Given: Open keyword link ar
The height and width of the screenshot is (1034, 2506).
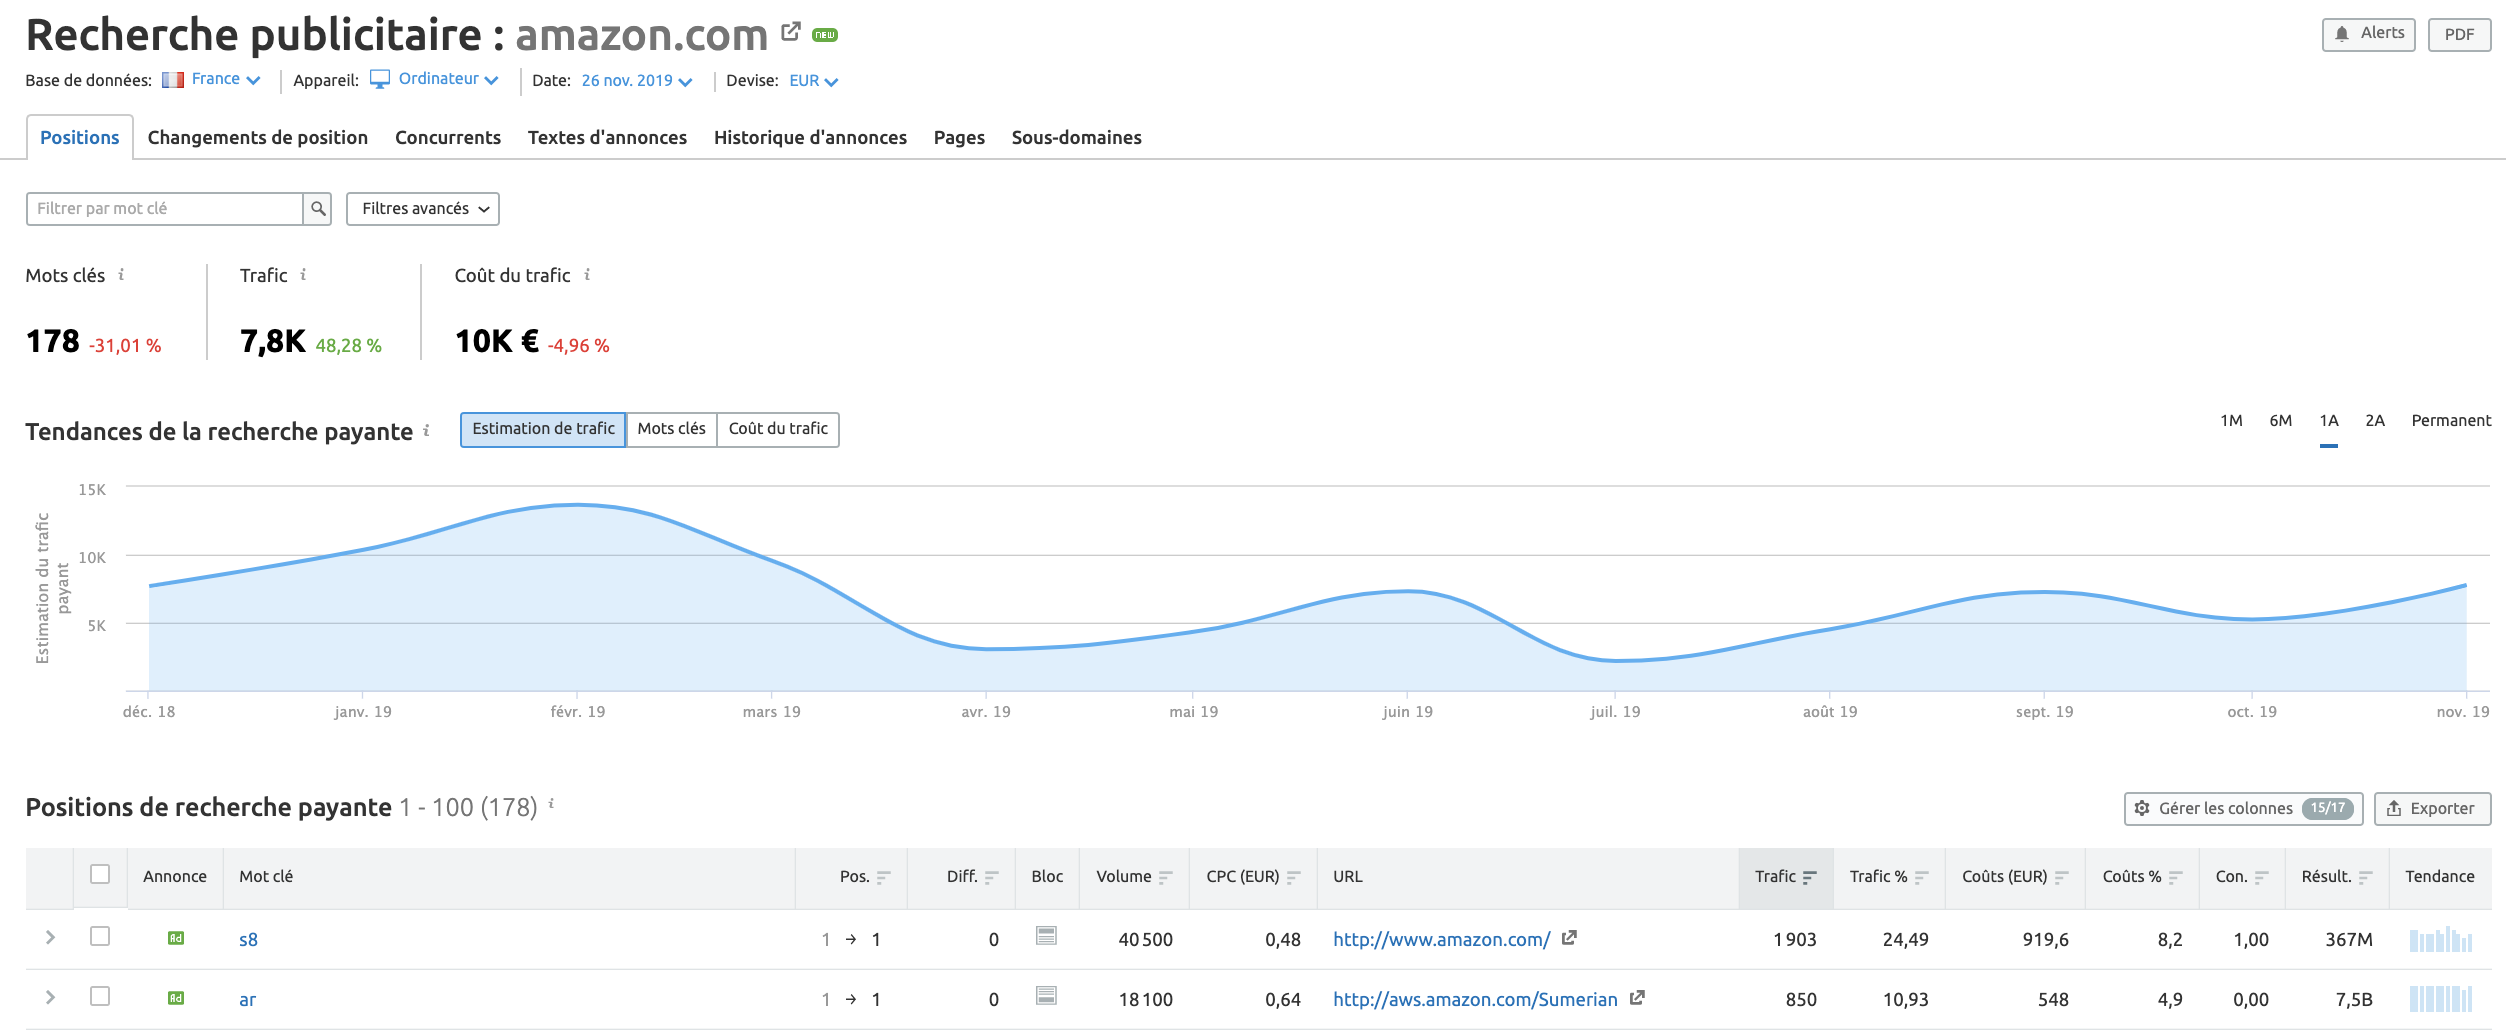Looking at the screenshot, I should 247,1000.
